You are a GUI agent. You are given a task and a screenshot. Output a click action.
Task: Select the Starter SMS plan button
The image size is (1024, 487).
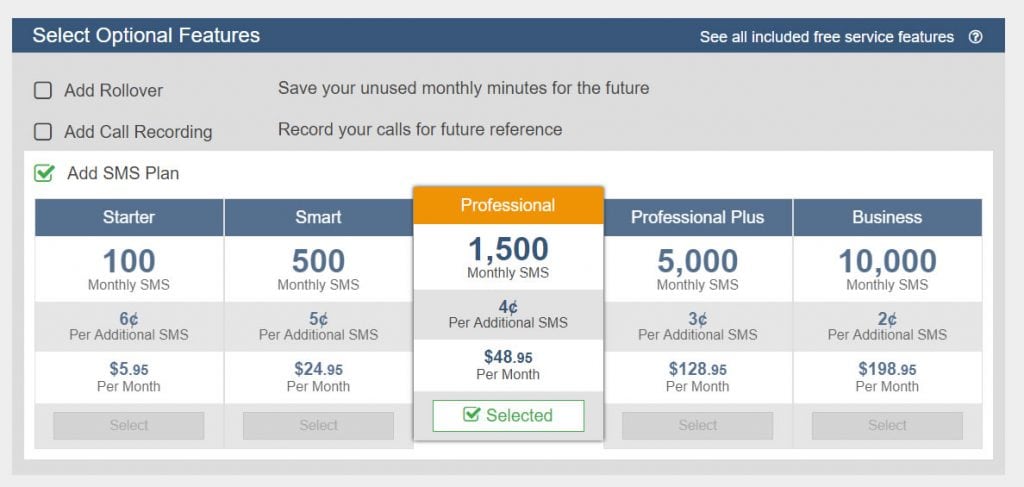pyautogui.click(x=129, y=426)
